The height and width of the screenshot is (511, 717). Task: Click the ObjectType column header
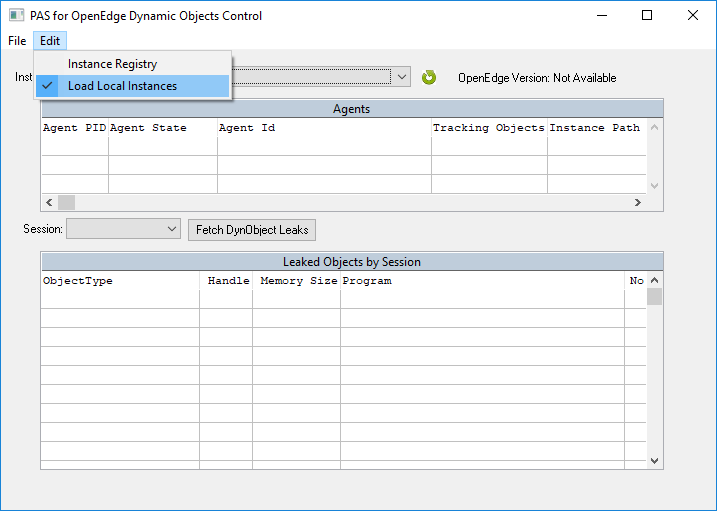[x=120, y=281]
